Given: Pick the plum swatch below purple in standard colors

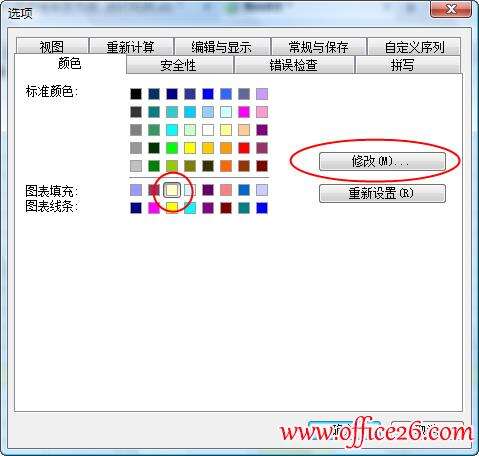Looking at the screenshot, I should click(x=262, y=148).
